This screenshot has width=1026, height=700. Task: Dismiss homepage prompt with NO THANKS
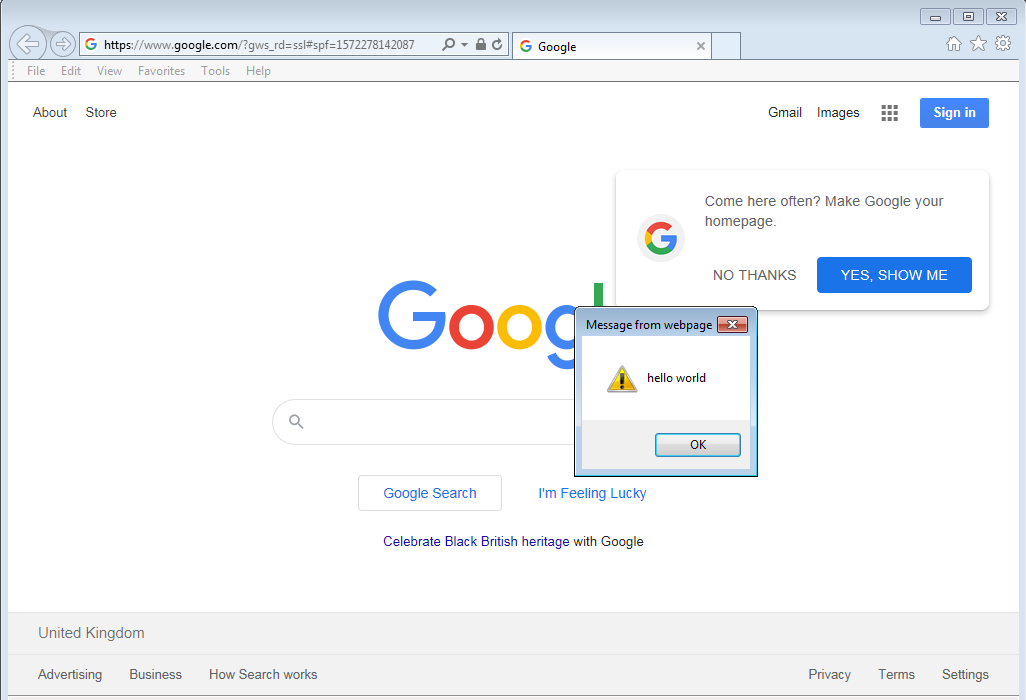(x=754, y=275)
